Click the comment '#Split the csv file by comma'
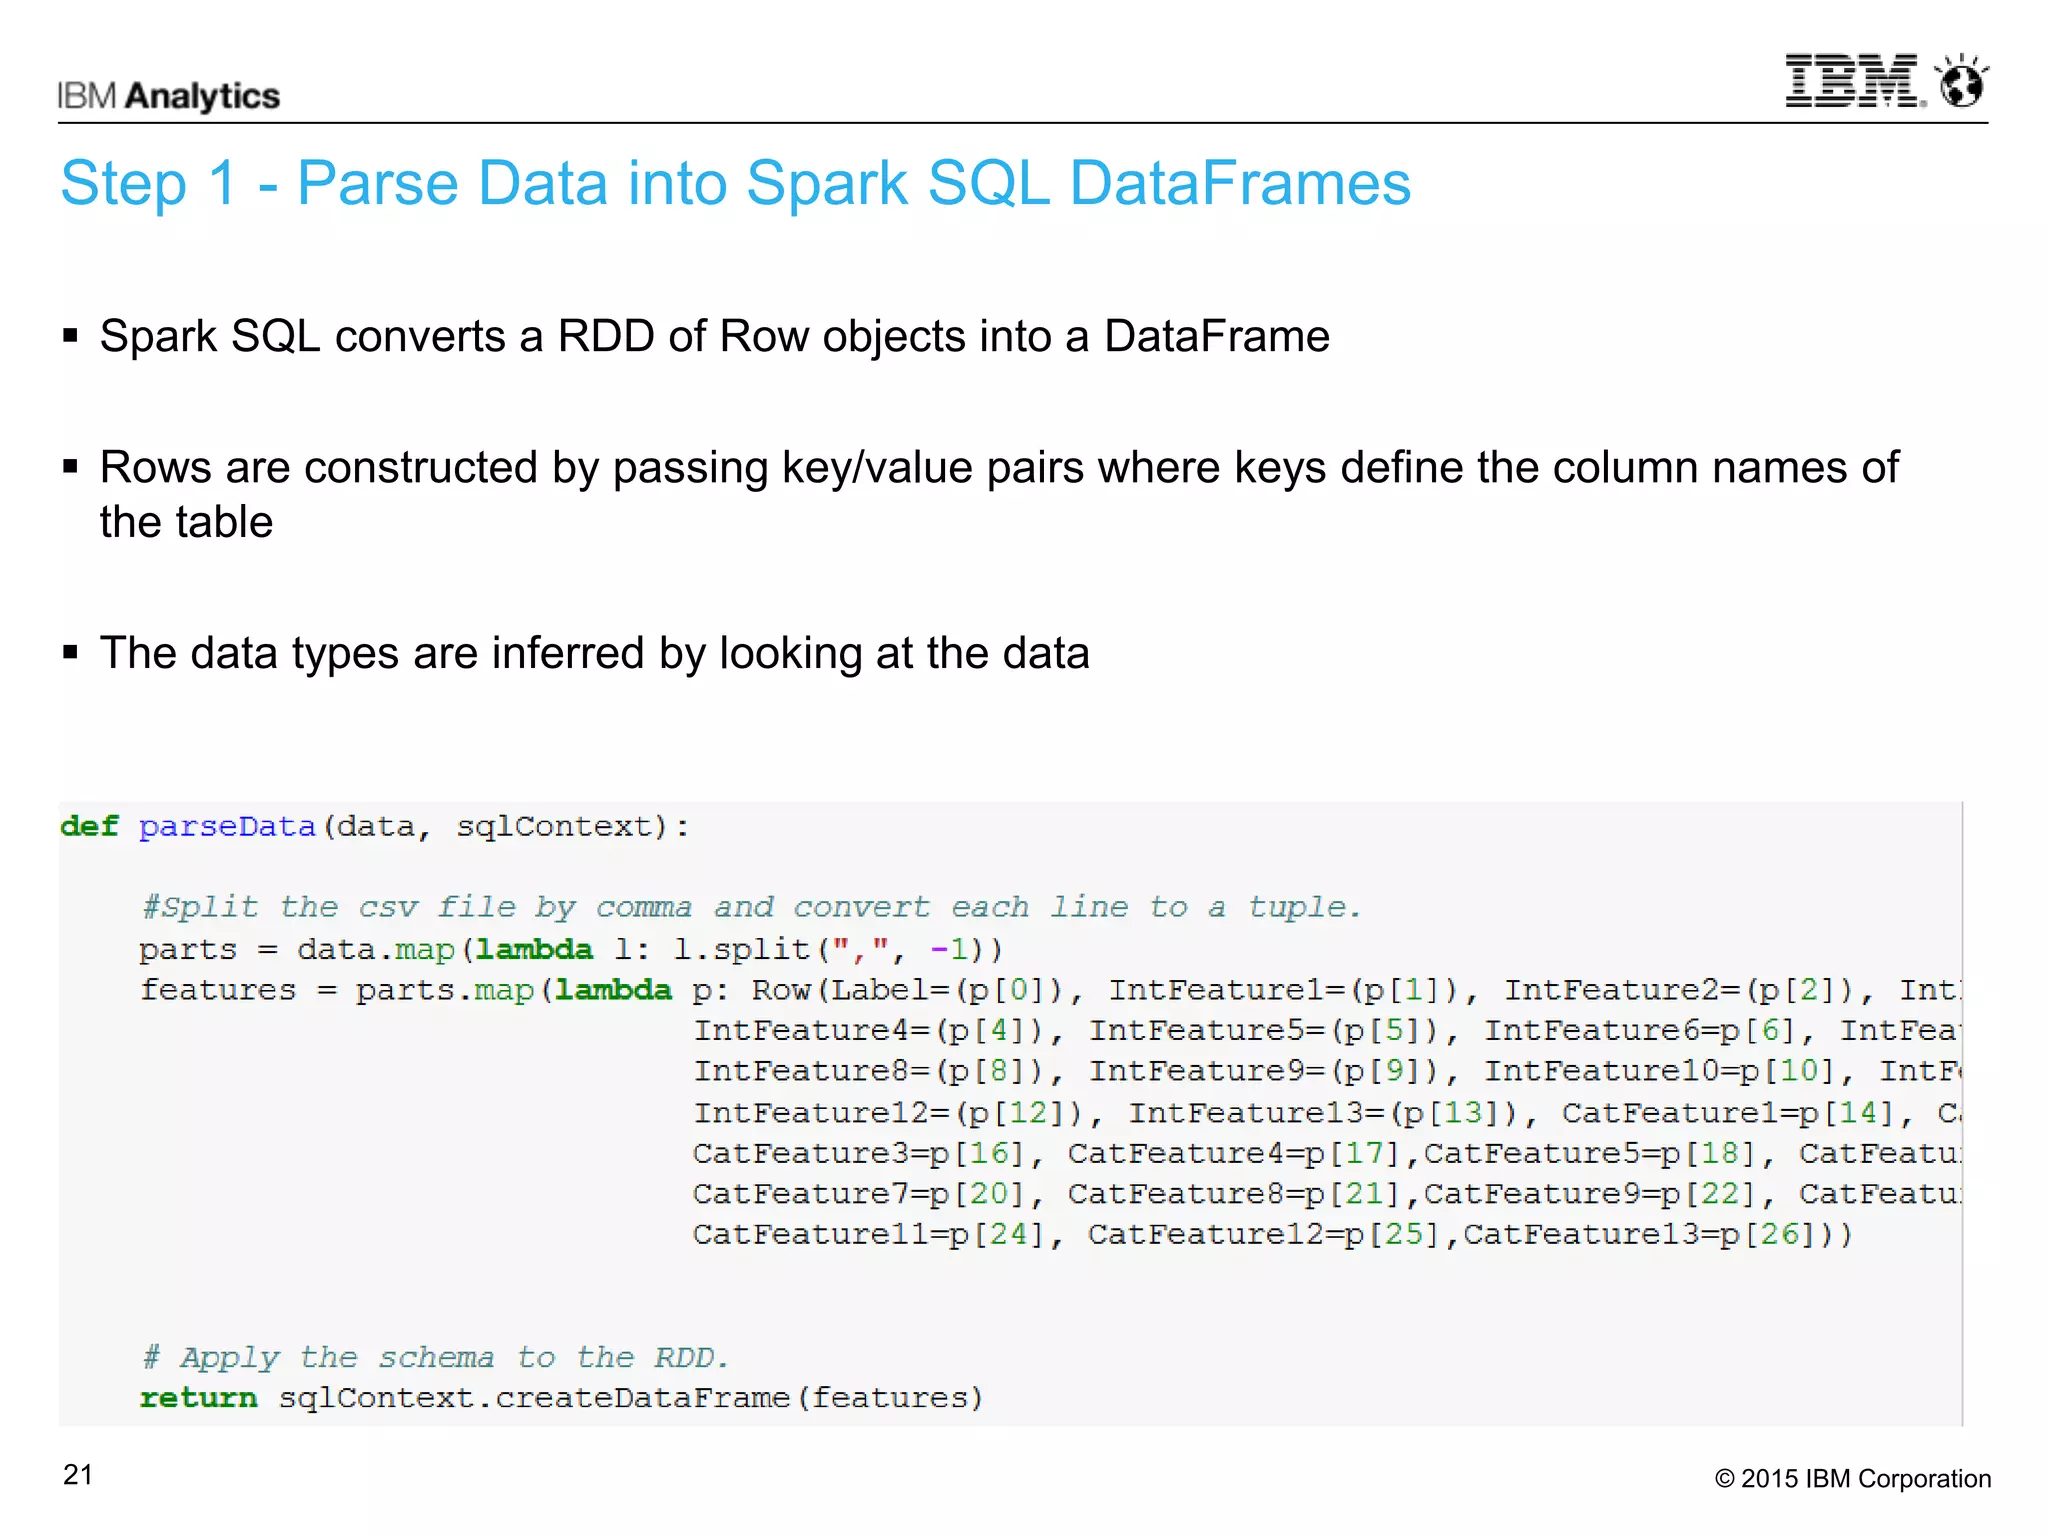 point(751,907)
